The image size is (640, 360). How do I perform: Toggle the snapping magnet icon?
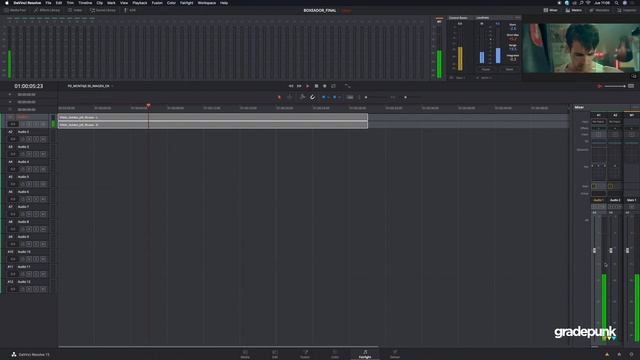312,97
